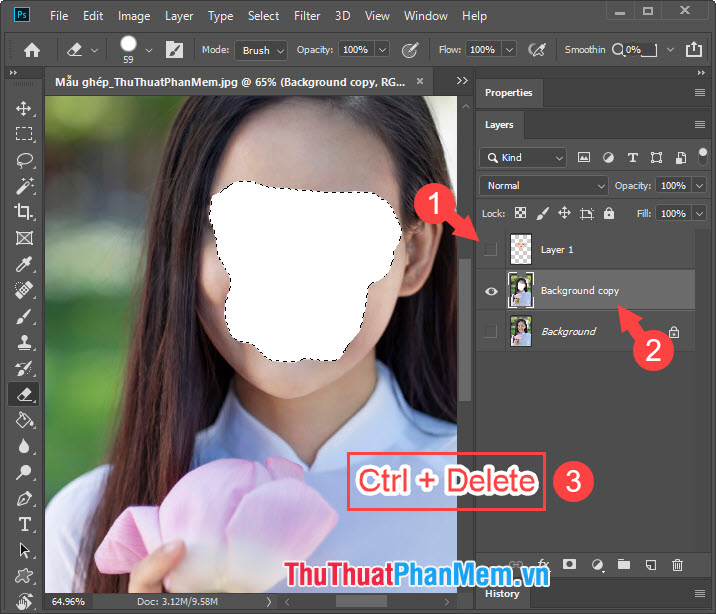The width and height of the screenshot is (716, 614).
Task: Select the Clone Stamp tool
Action: pos(24,342)
